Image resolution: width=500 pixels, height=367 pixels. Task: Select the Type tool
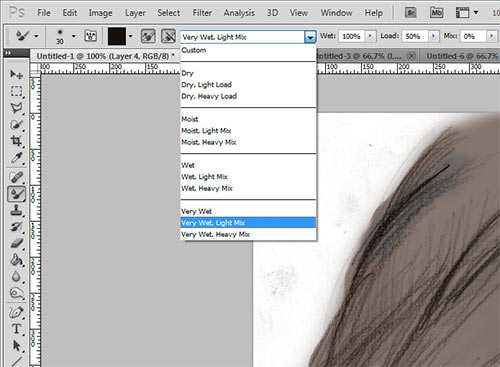click(x=16, y=329)
